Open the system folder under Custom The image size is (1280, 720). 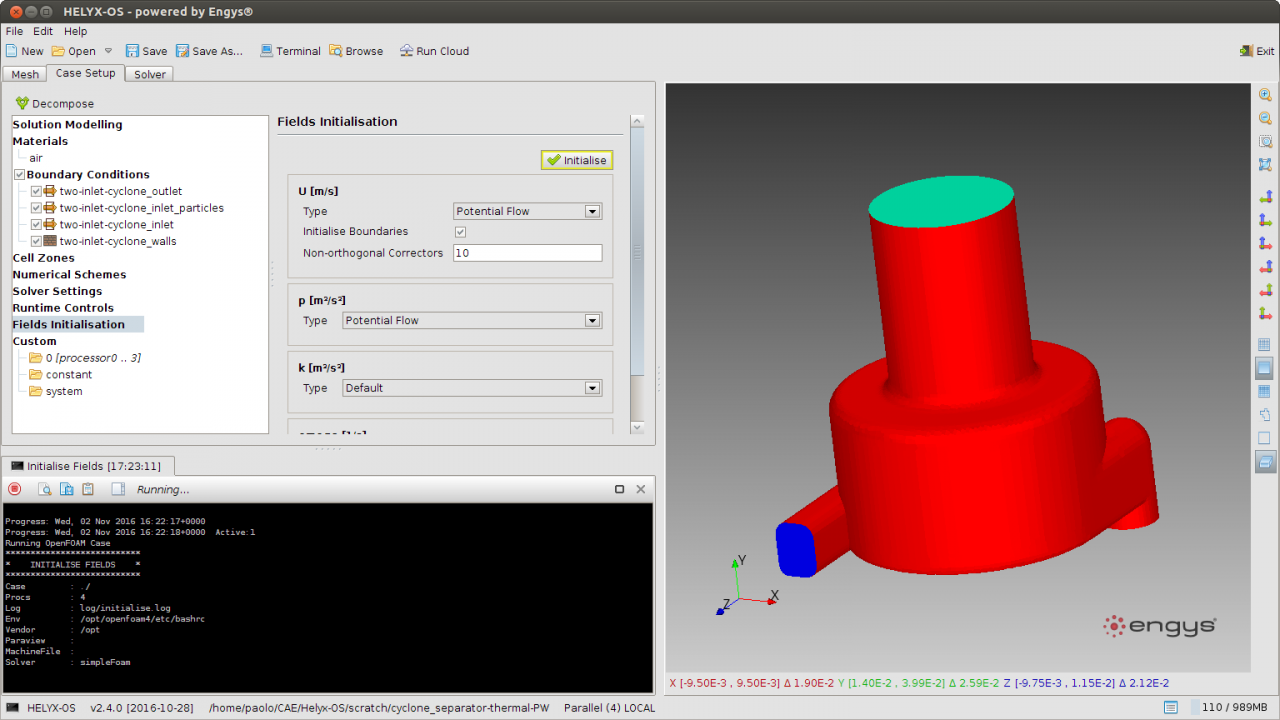click(x=56, y=391)
